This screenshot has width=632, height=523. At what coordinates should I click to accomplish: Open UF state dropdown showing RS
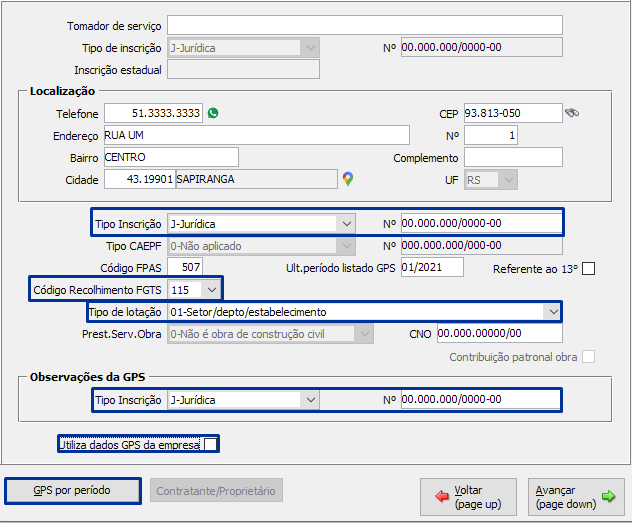508,180
